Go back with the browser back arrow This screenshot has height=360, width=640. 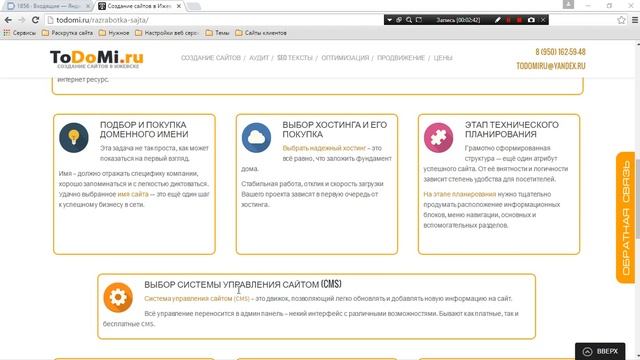point(8,20)
